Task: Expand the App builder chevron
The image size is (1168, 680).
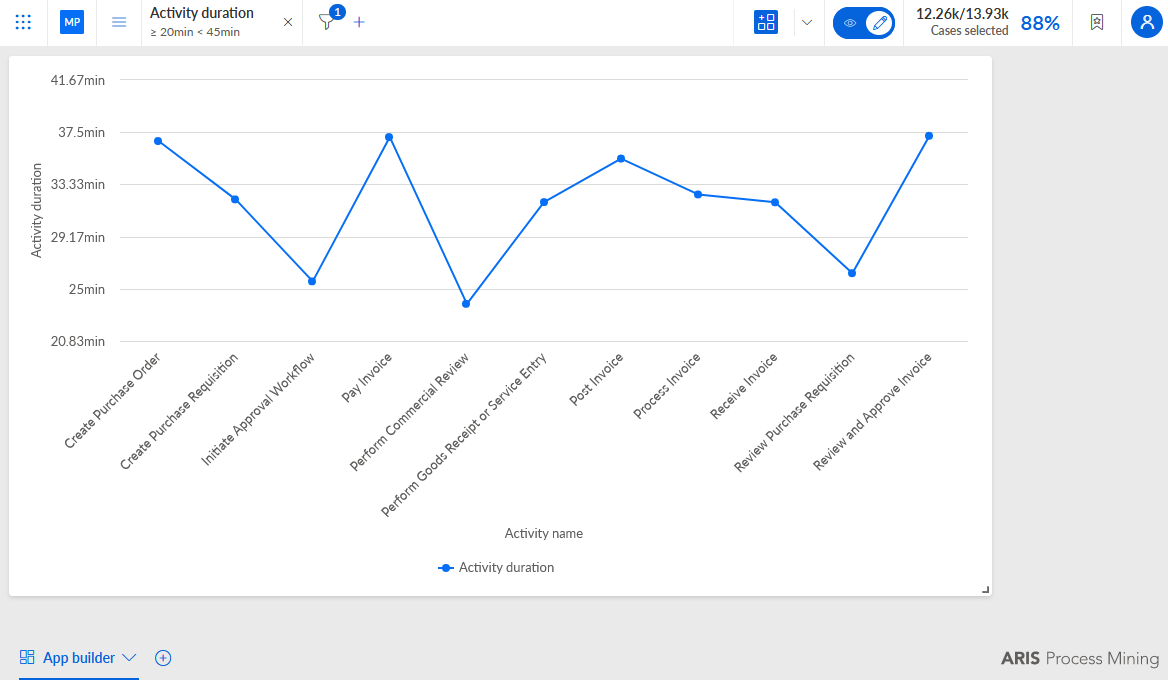Action: click(x=129, y=658)
